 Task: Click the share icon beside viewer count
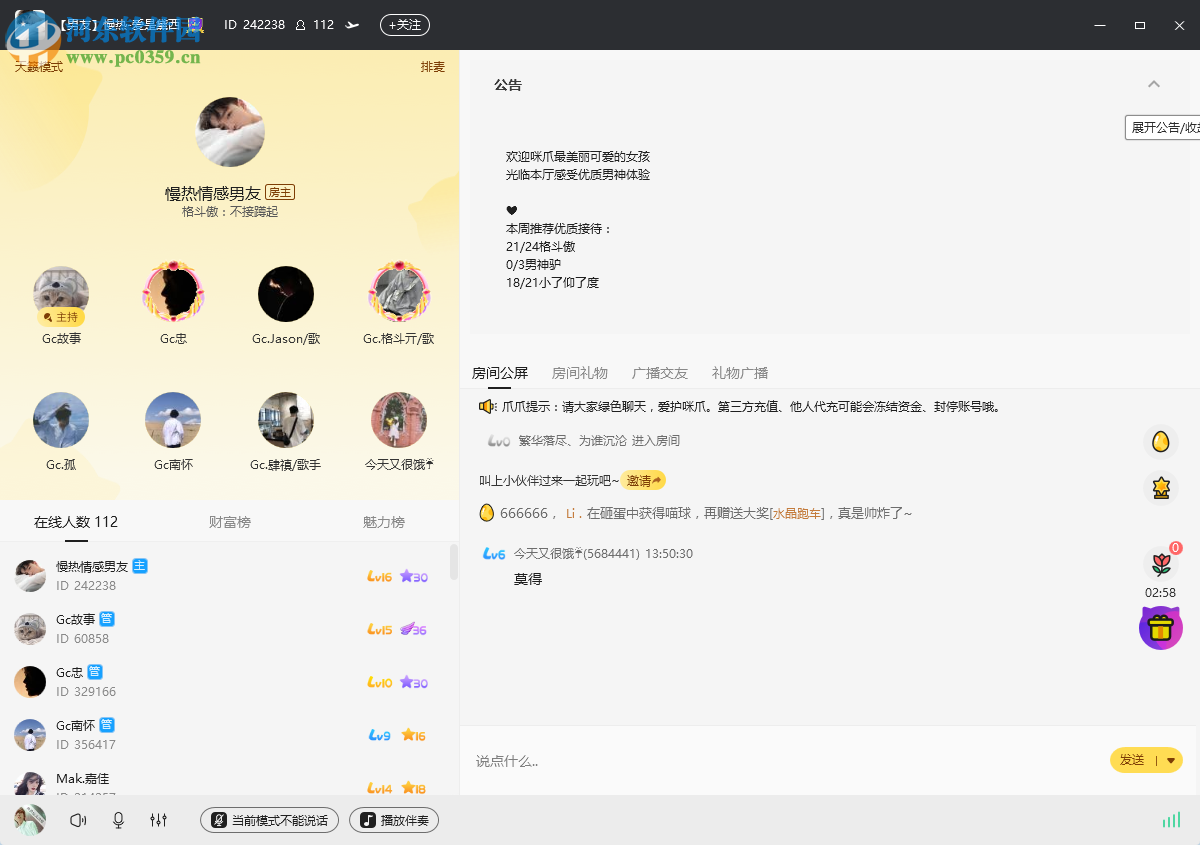[350, 27]
